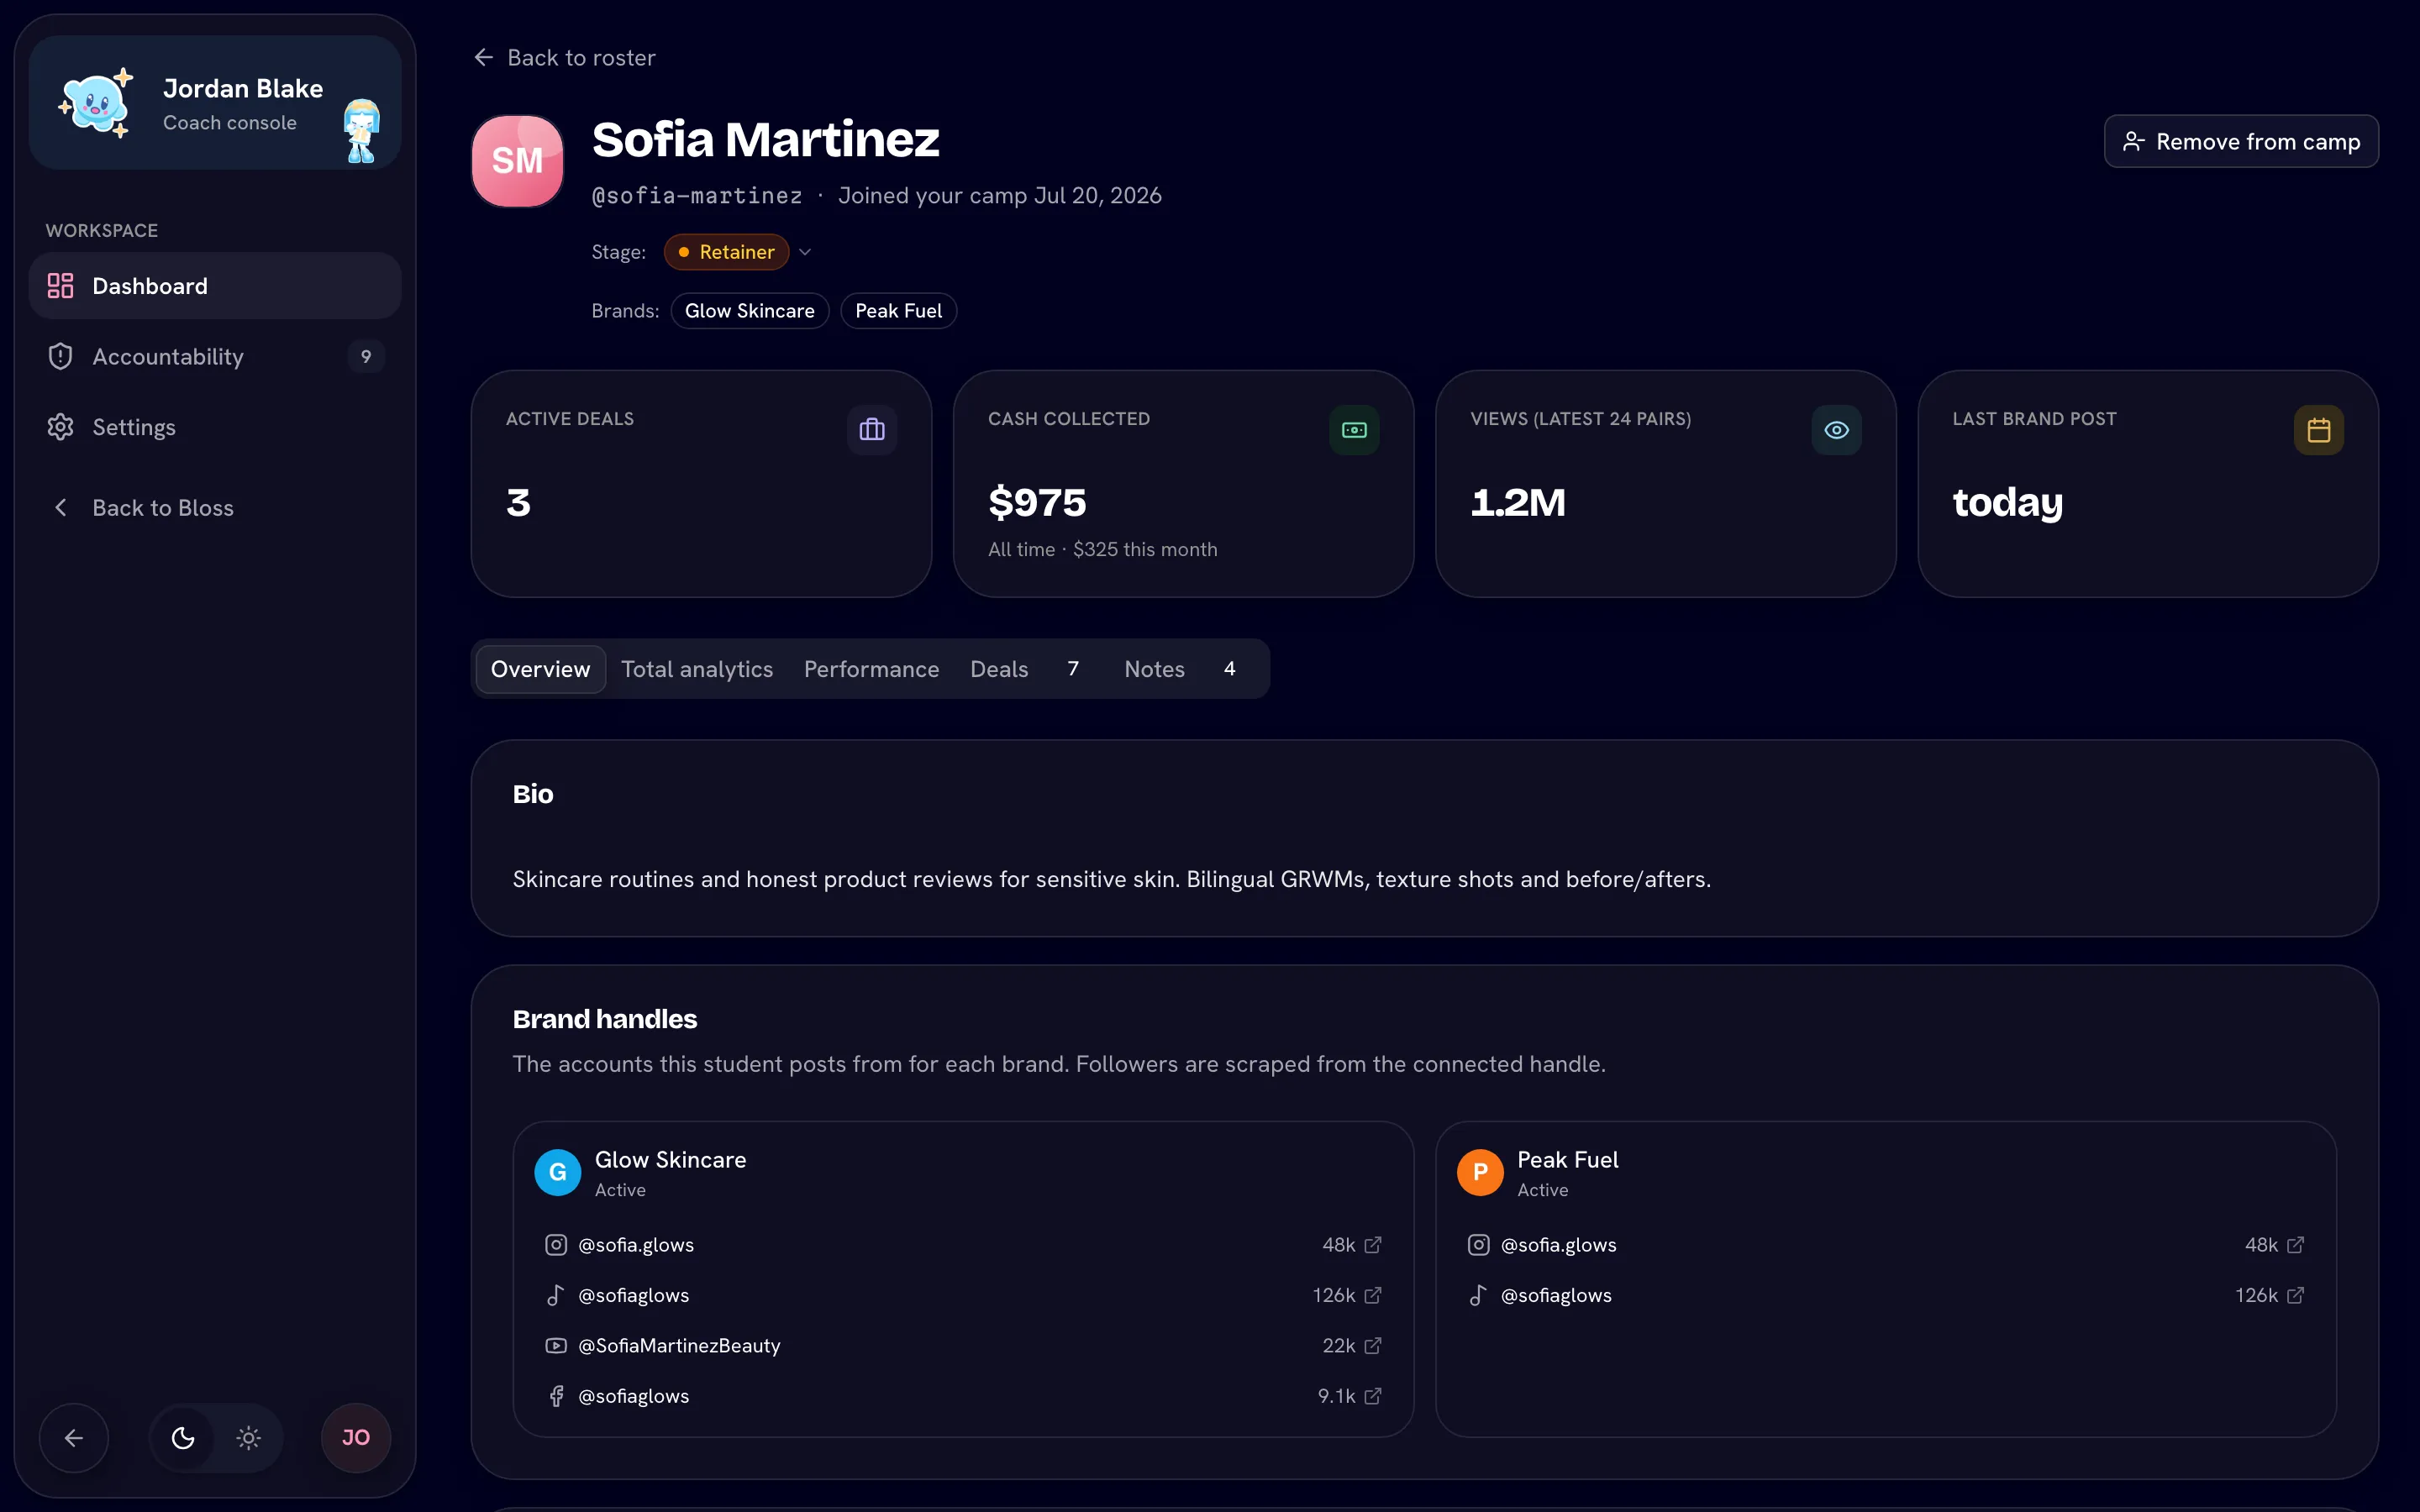The height and width of the screenshot is (1512, 2420).
Task: Click the Peak Fuel brand tag
Action: (x=899, y=311)
